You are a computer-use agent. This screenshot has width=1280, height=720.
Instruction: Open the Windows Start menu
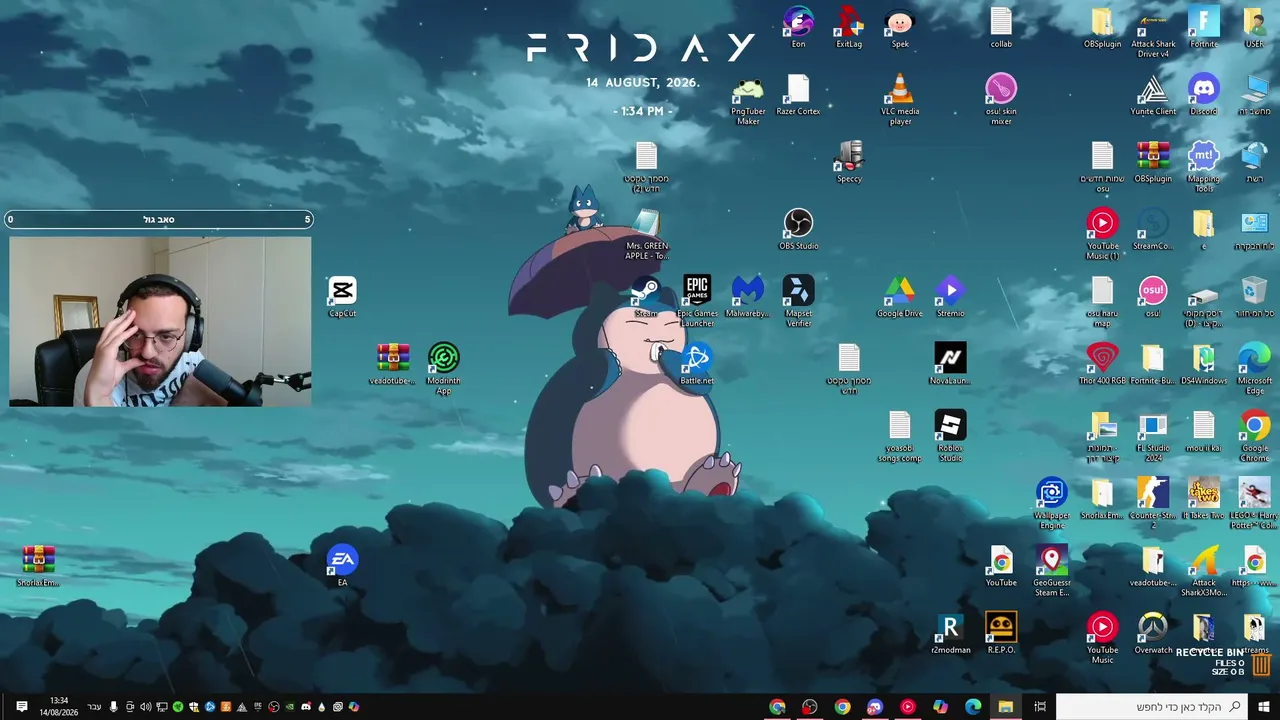pos(1264,707)
